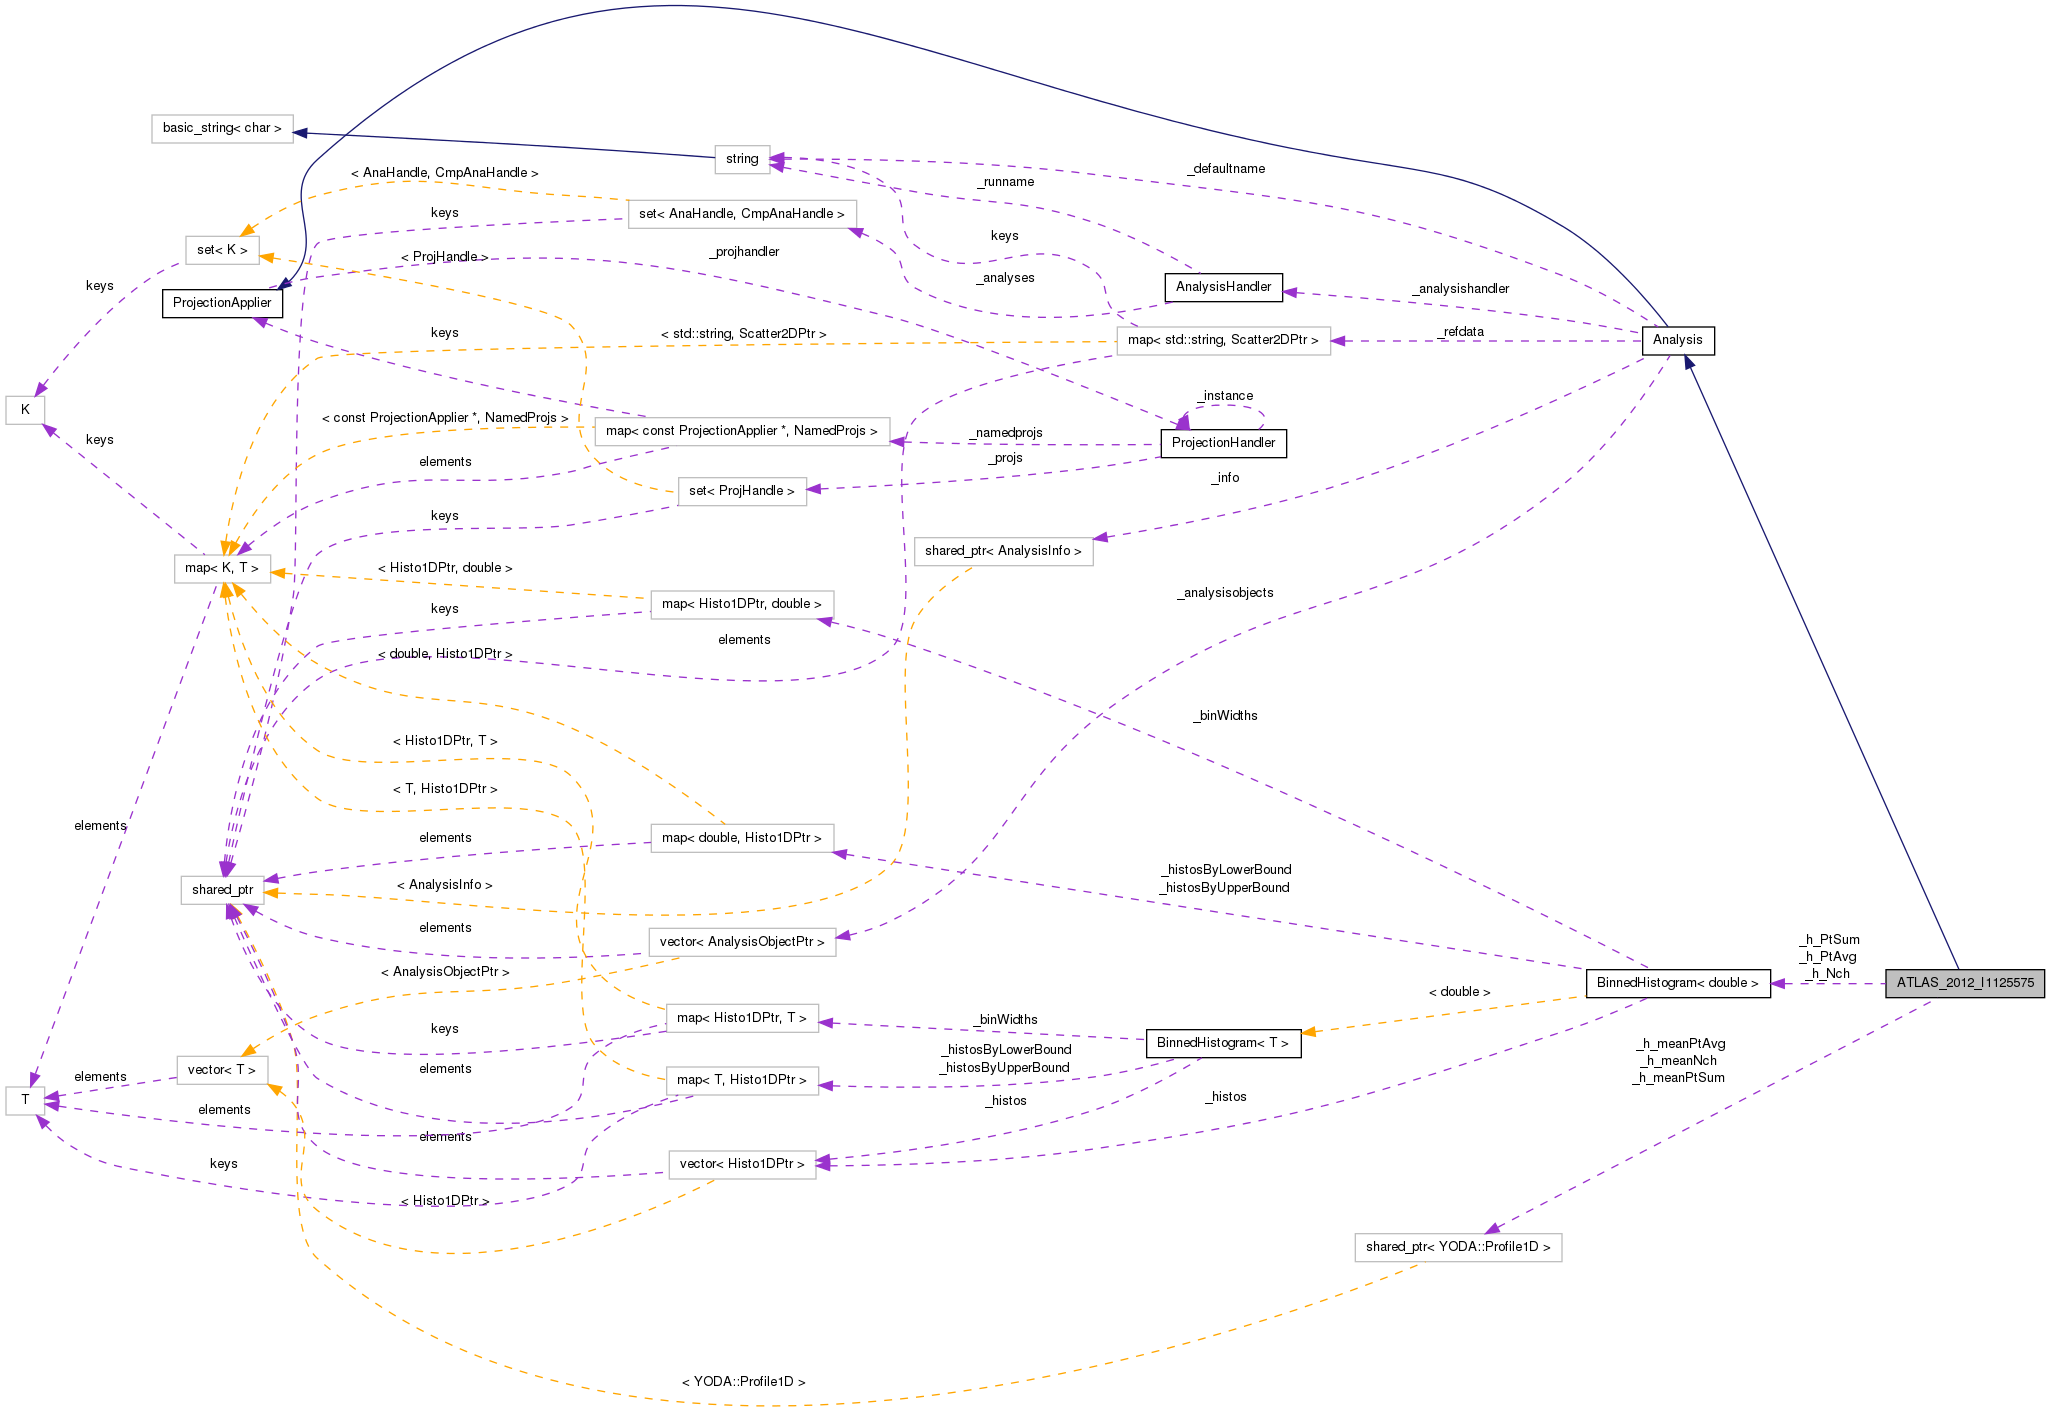Image resolution: width=2051 pixels, height=1411 pixels.
Task: Open shared_ptr< AnalysisInfo > node
Action: [x=1003, y=551]
